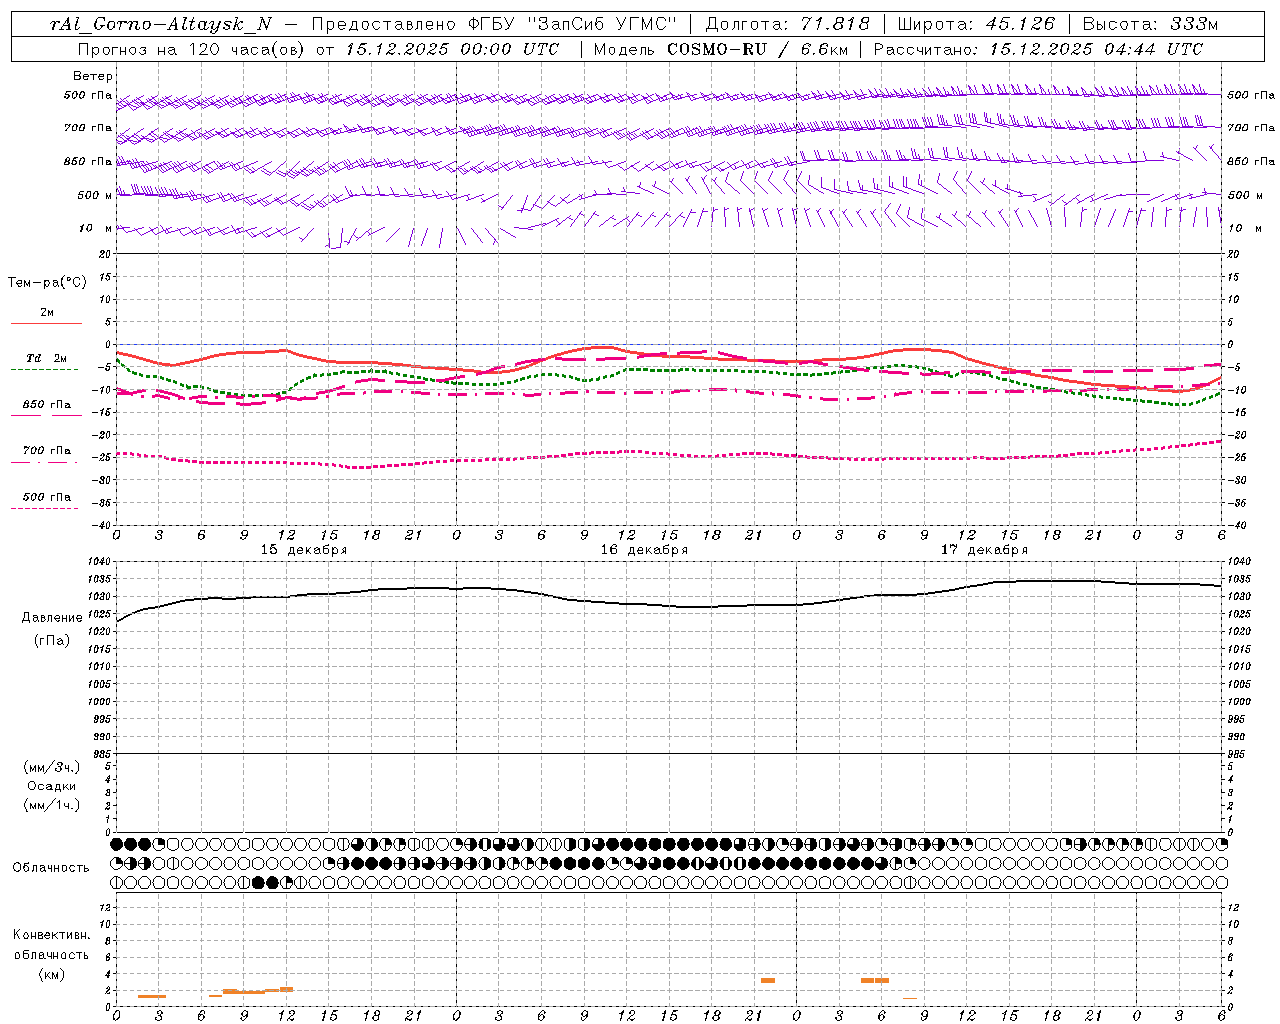
Task: Click the (км) unit label
Action: coord(51,974)
